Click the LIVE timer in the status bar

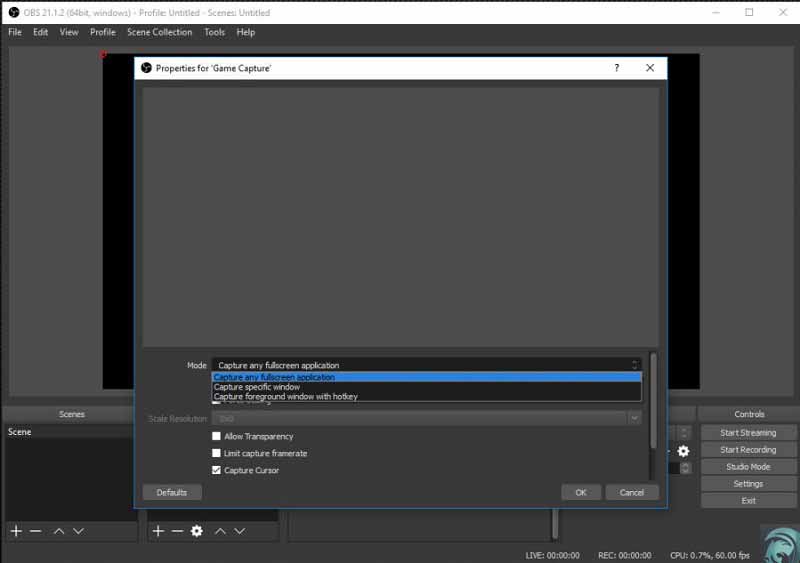(553, 555)
